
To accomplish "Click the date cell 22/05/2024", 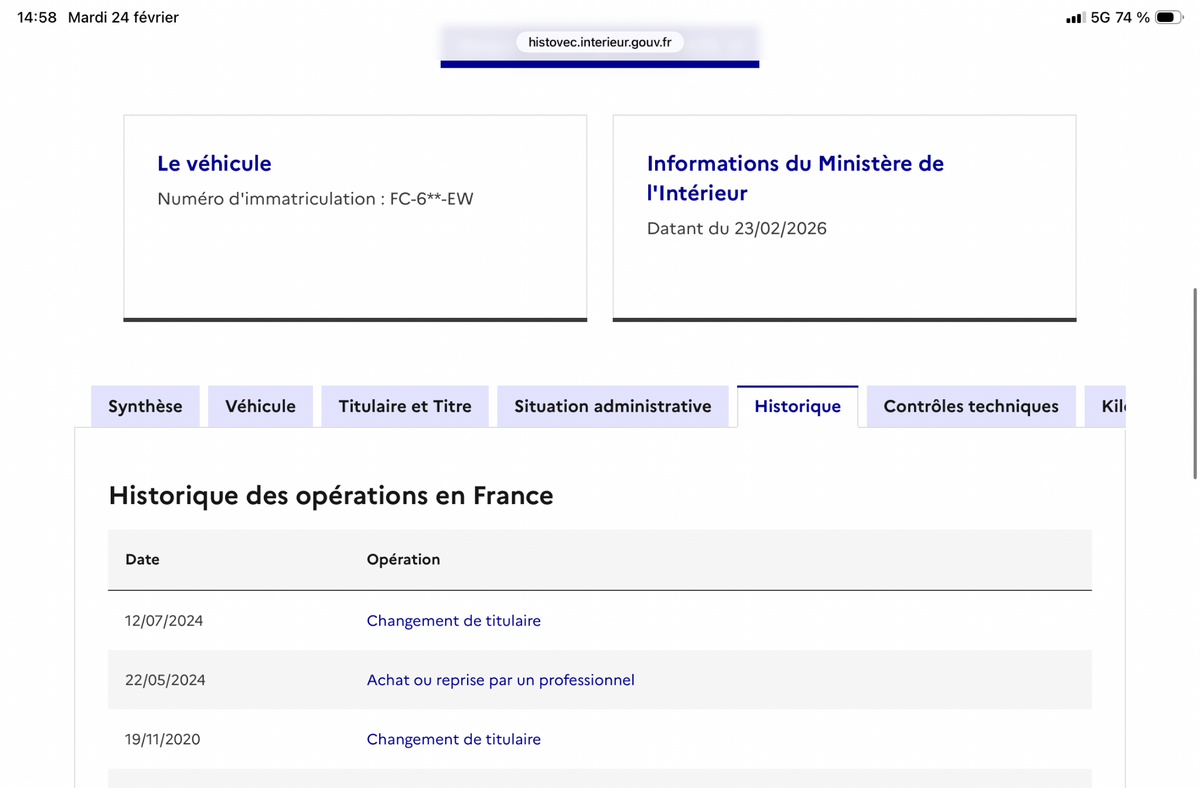I will tap(165, 680).
